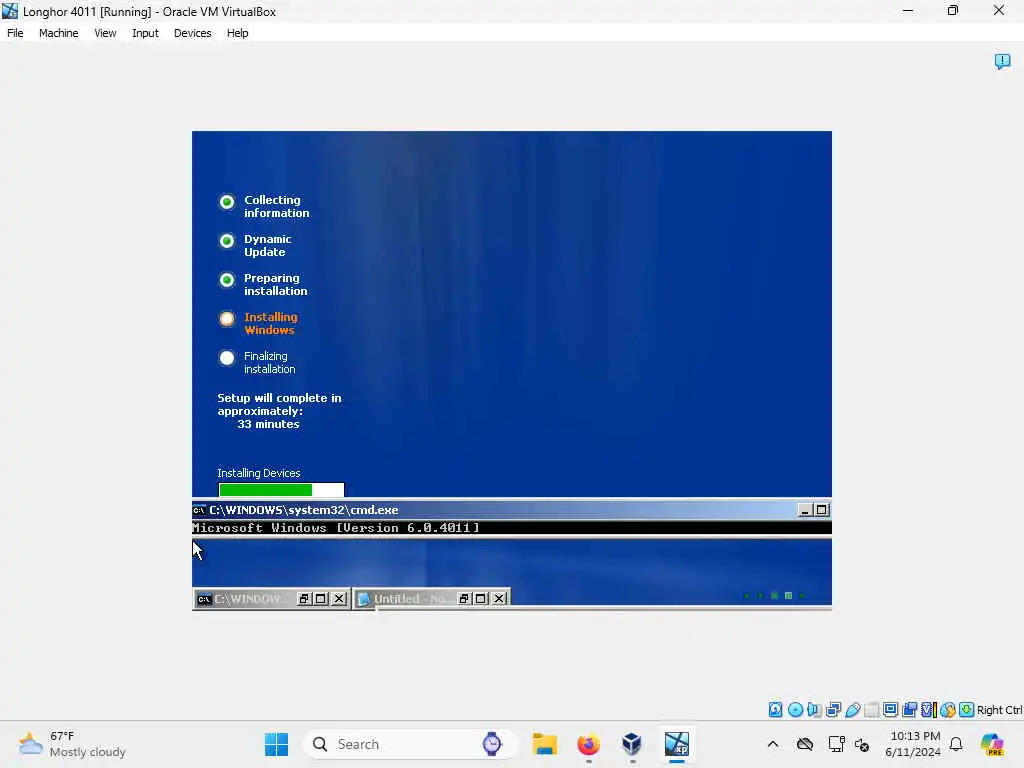Click the Windows taskbar Search box

coord(411,744)
